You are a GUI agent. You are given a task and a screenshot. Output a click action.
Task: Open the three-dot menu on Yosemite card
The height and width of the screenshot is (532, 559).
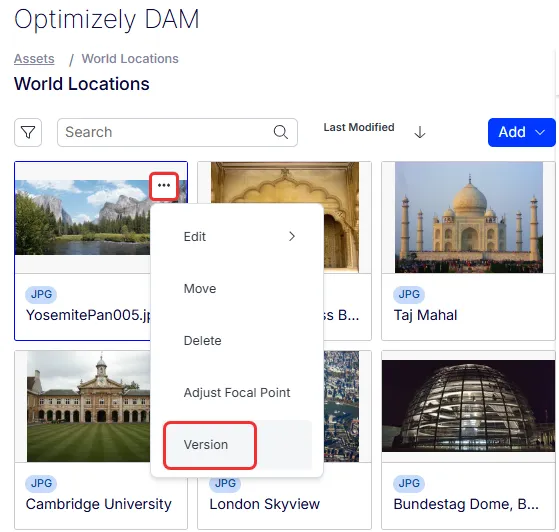pyautogui.click(x=164, y=185)
